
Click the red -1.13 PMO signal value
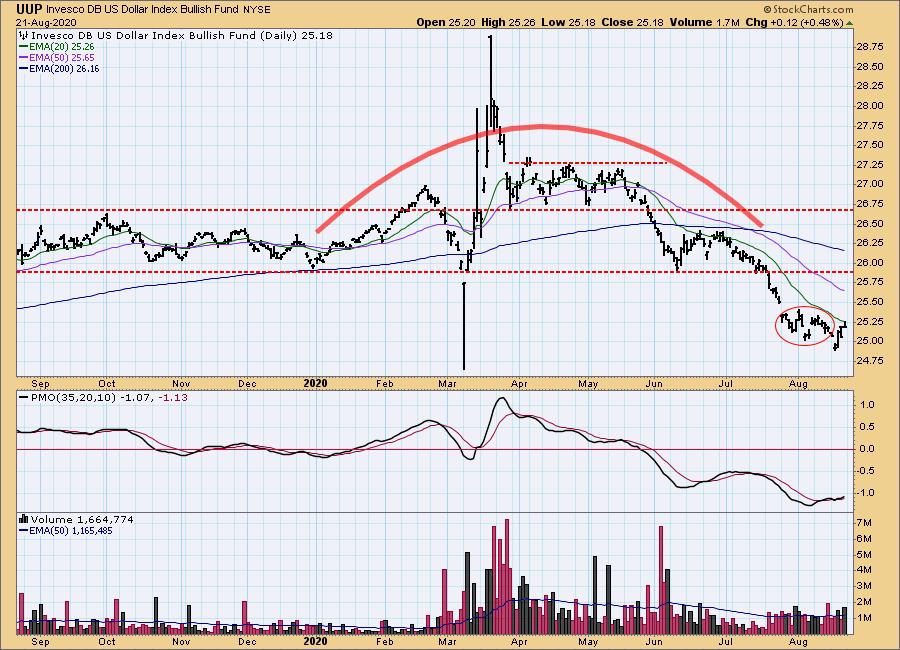click(x=173, y=397)
